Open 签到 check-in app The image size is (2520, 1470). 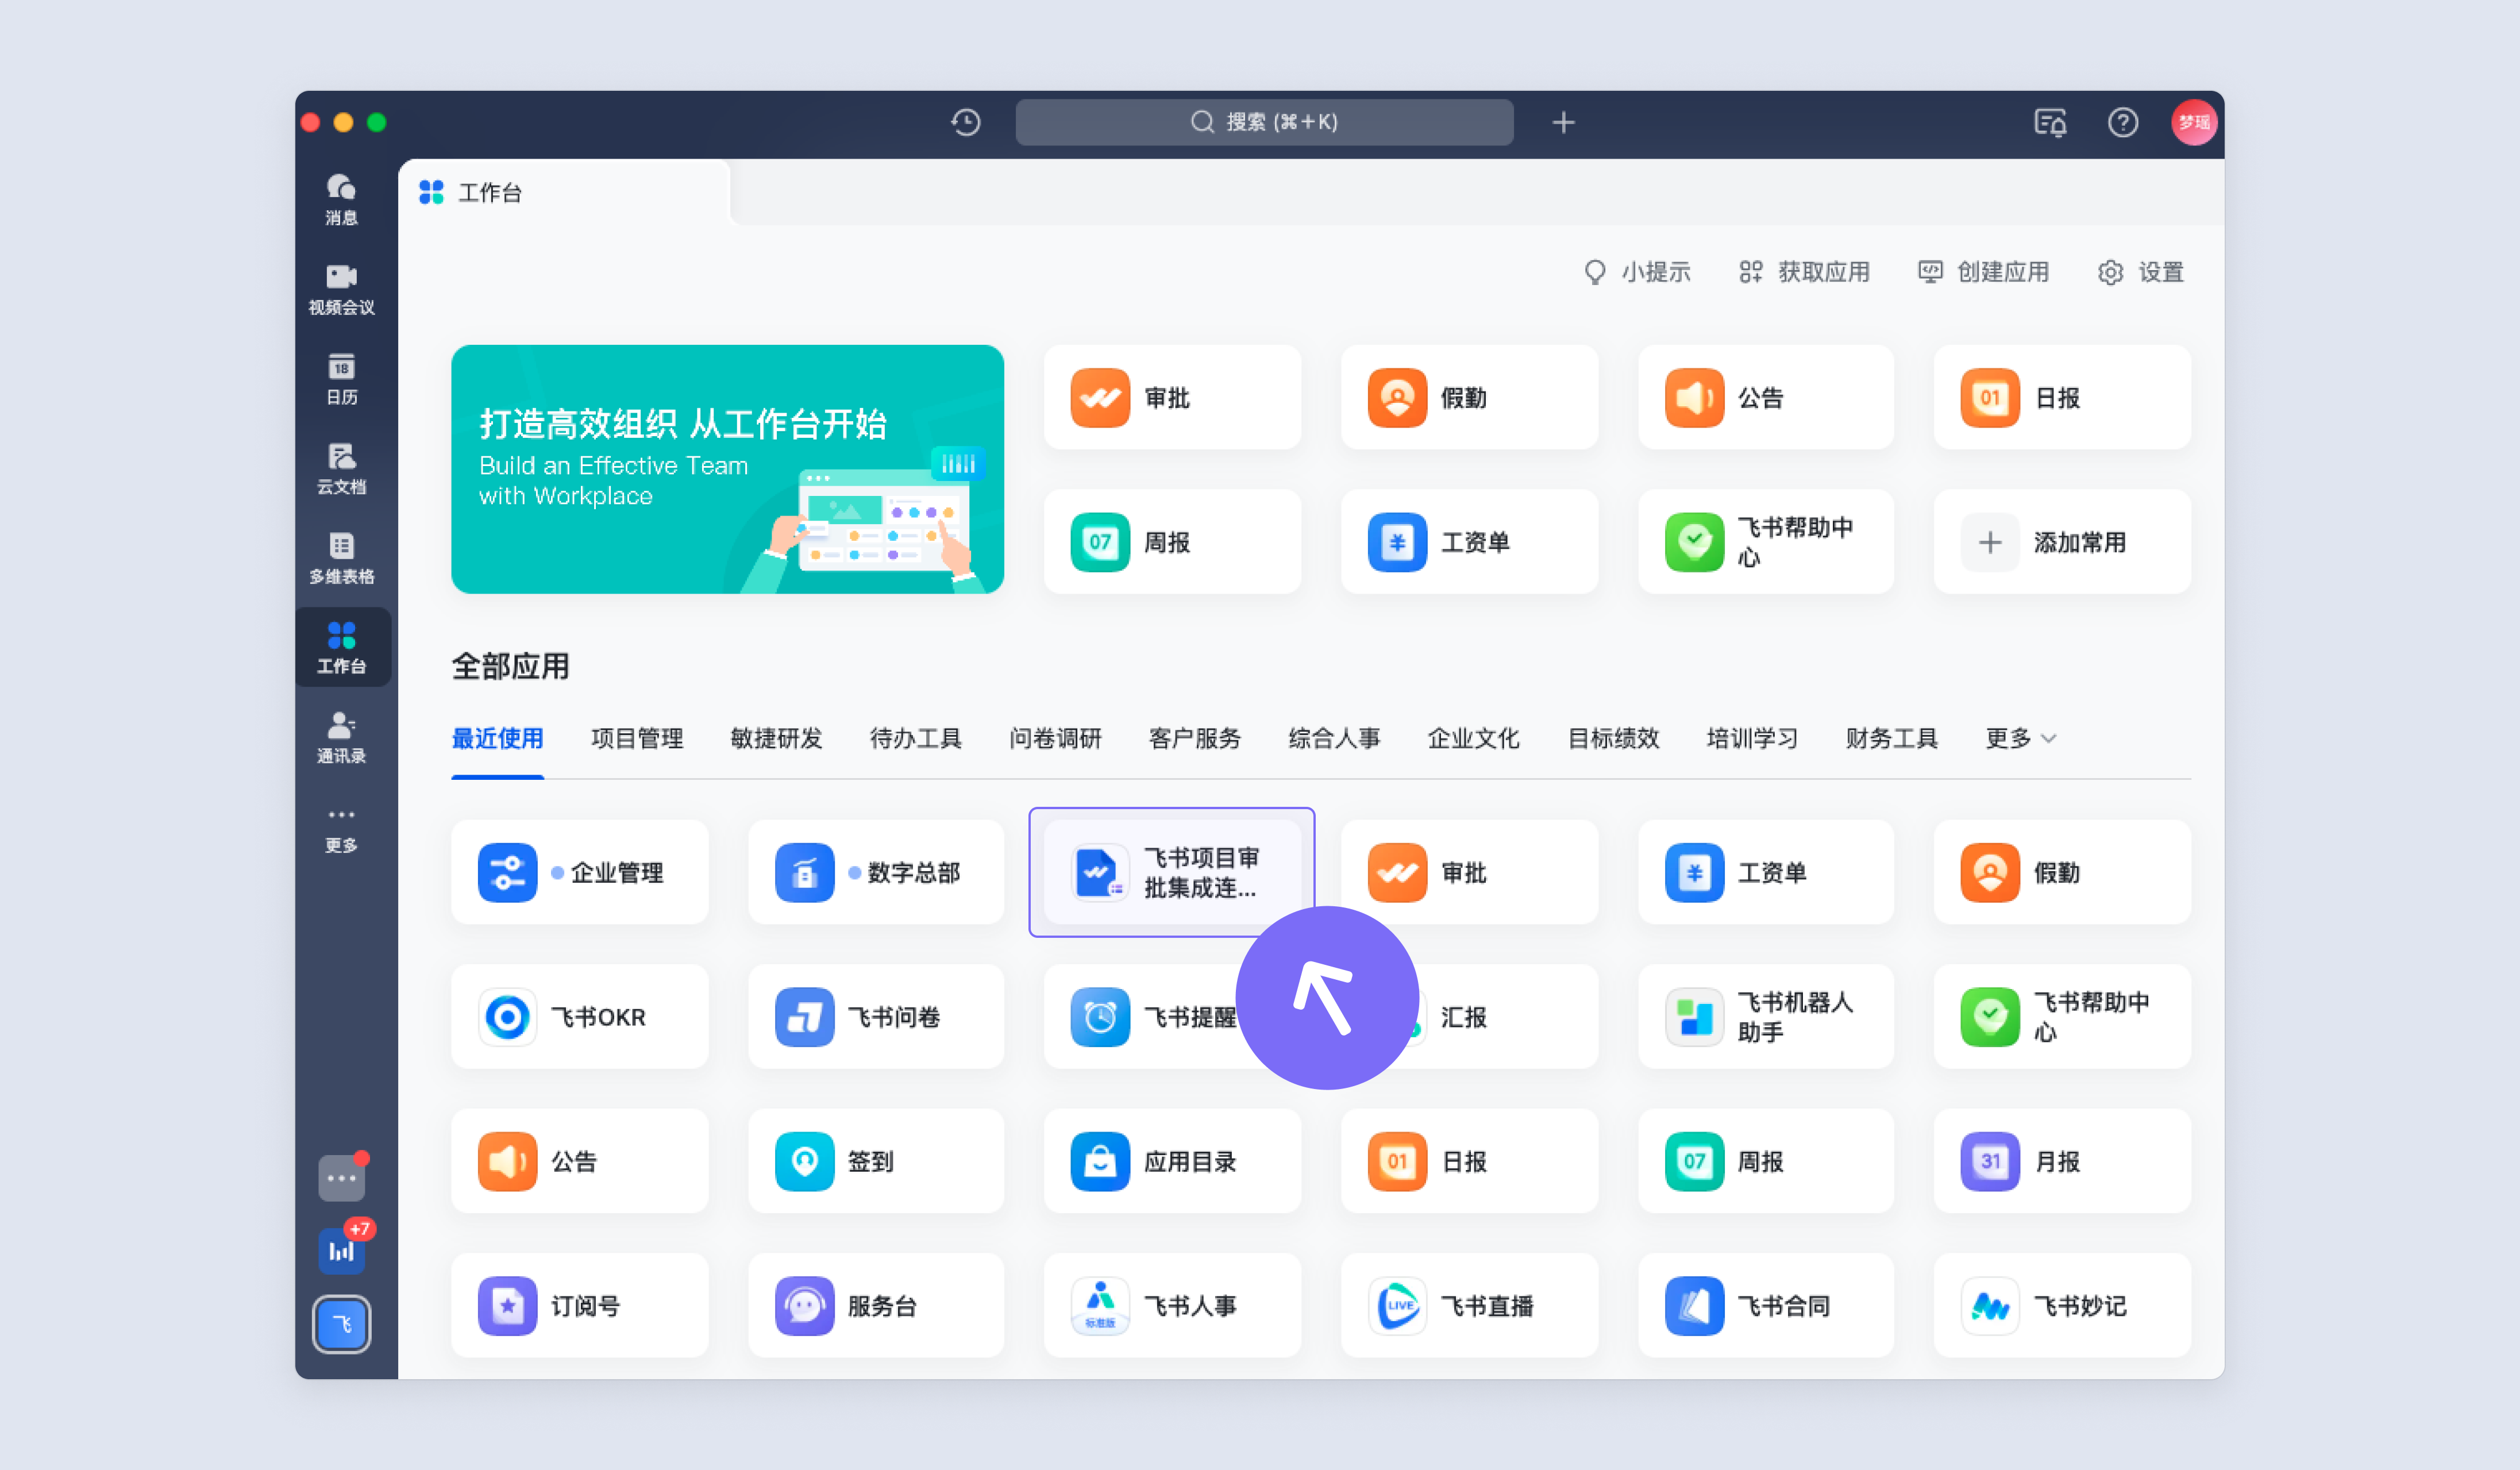876,1161
